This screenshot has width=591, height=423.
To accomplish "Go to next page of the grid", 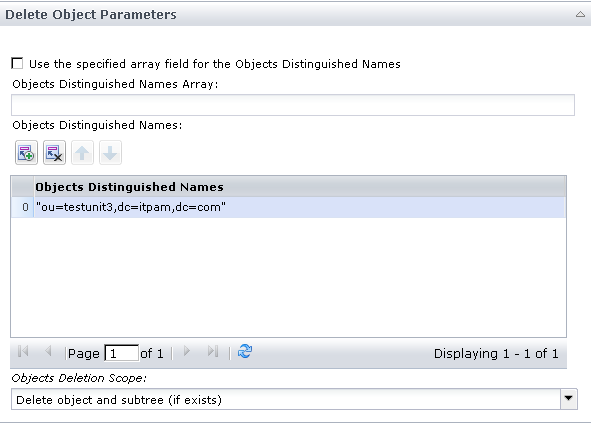I will [x=187, y=351].
